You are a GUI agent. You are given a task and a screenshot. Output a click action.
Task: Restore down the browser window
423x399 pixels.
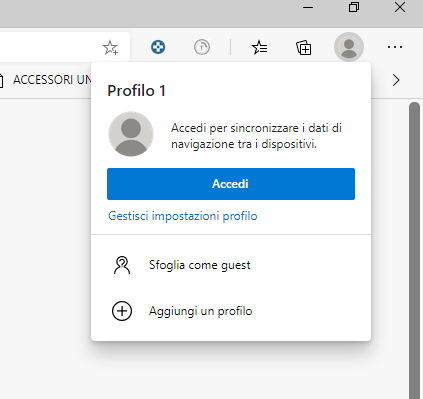pyautogui.click(x=354, y=7)
